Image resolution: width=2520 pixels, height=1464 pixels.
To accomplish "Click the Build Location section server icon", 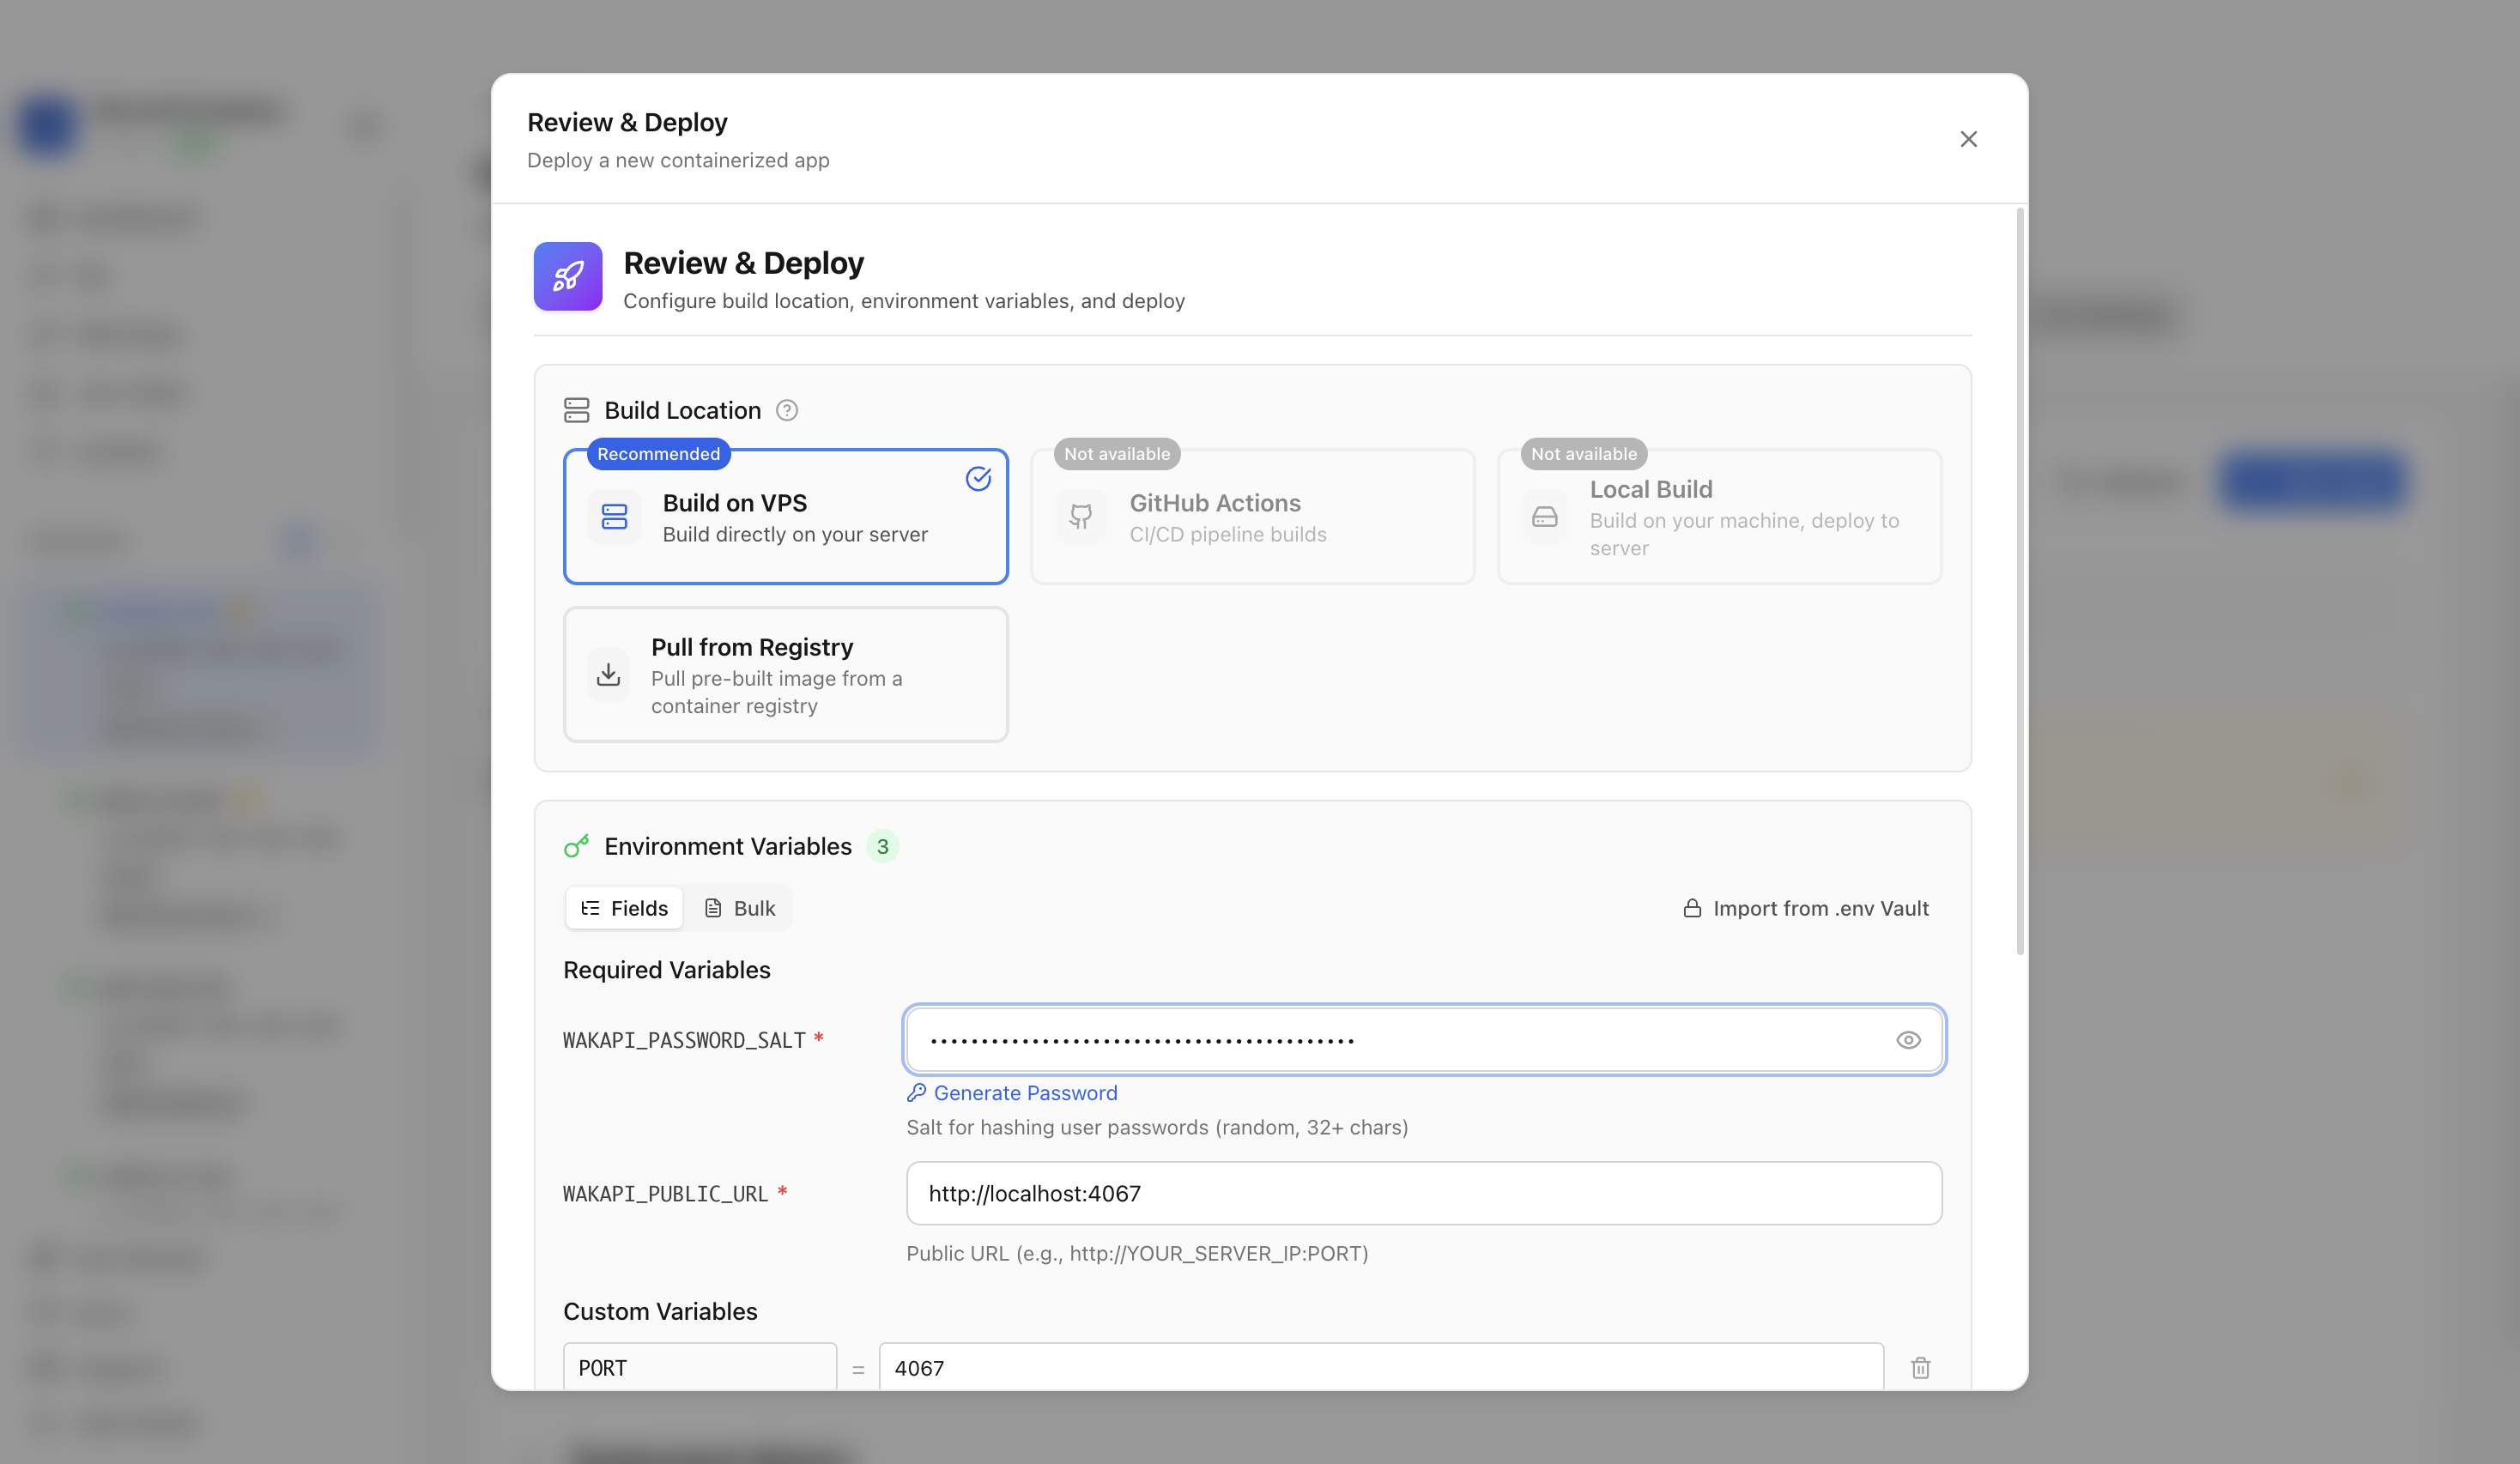I will [577, 411].
